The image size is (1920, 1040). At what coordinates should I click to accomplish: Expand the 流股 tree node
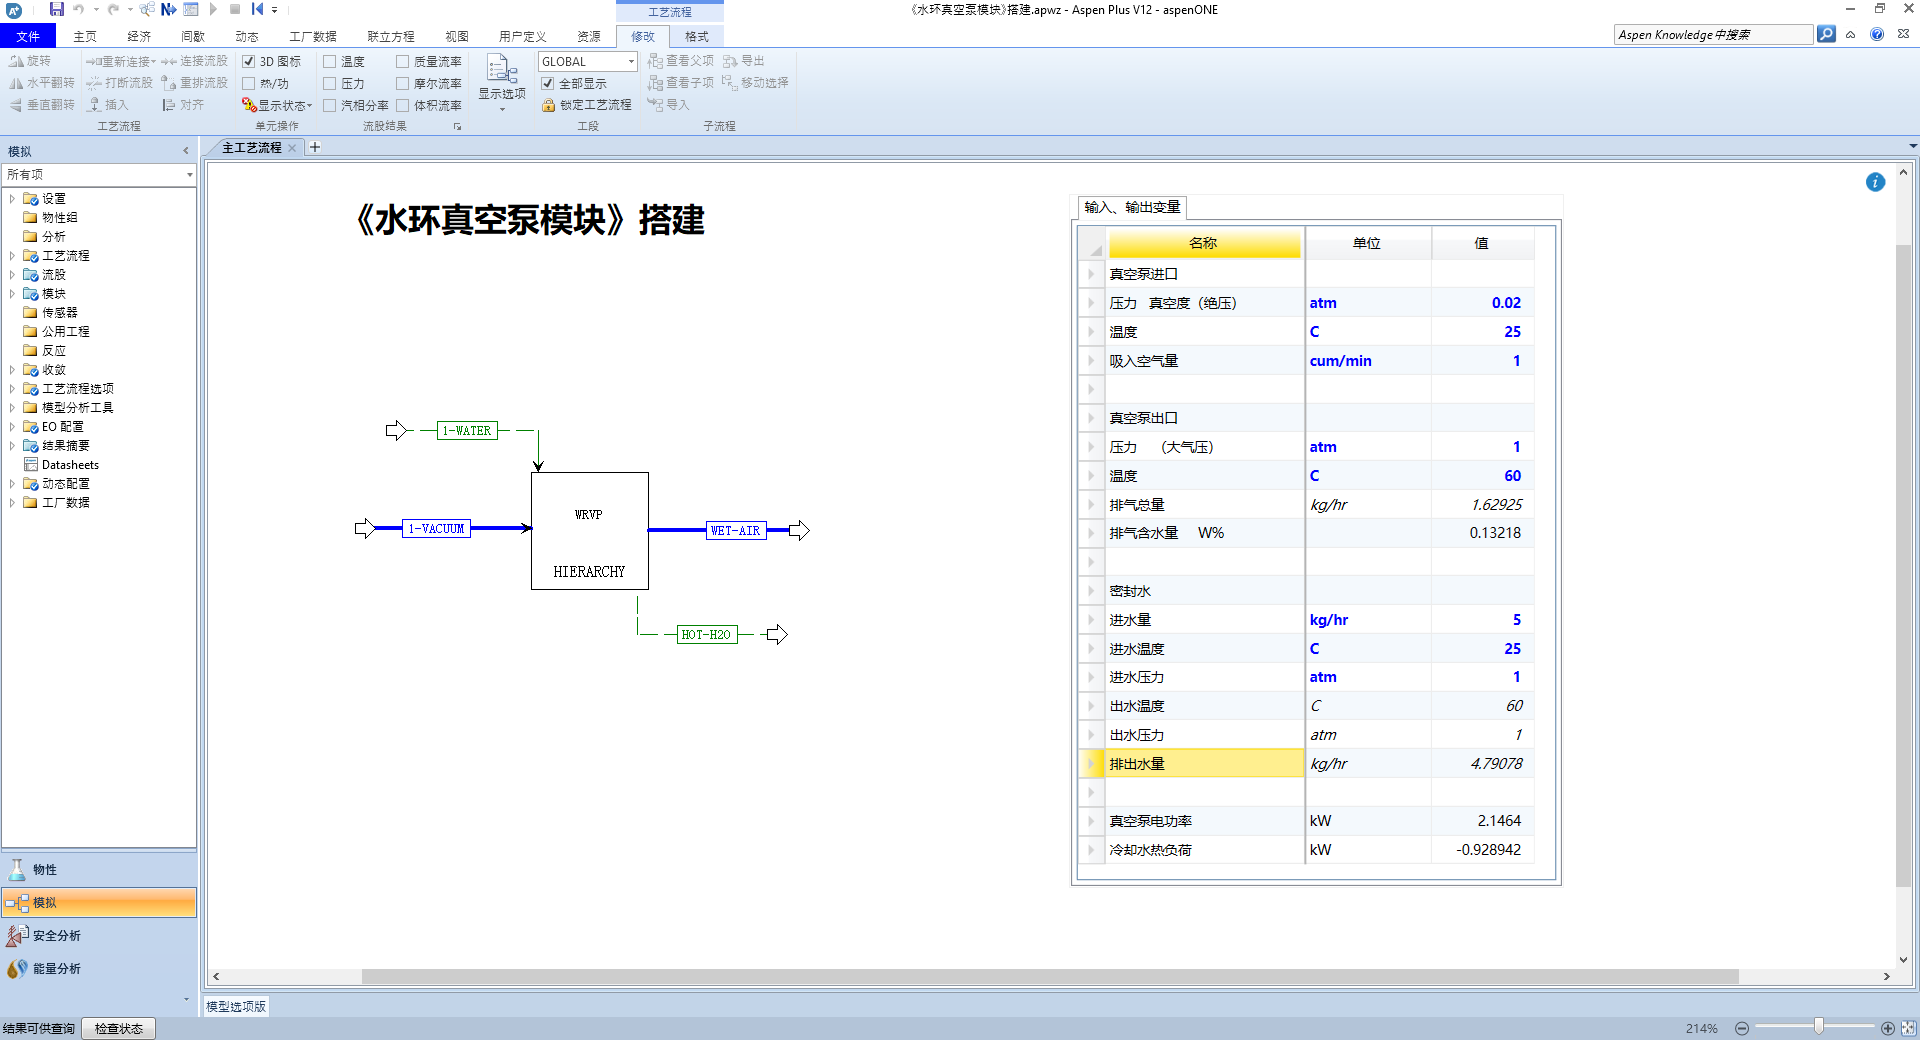tap(12, 275)
